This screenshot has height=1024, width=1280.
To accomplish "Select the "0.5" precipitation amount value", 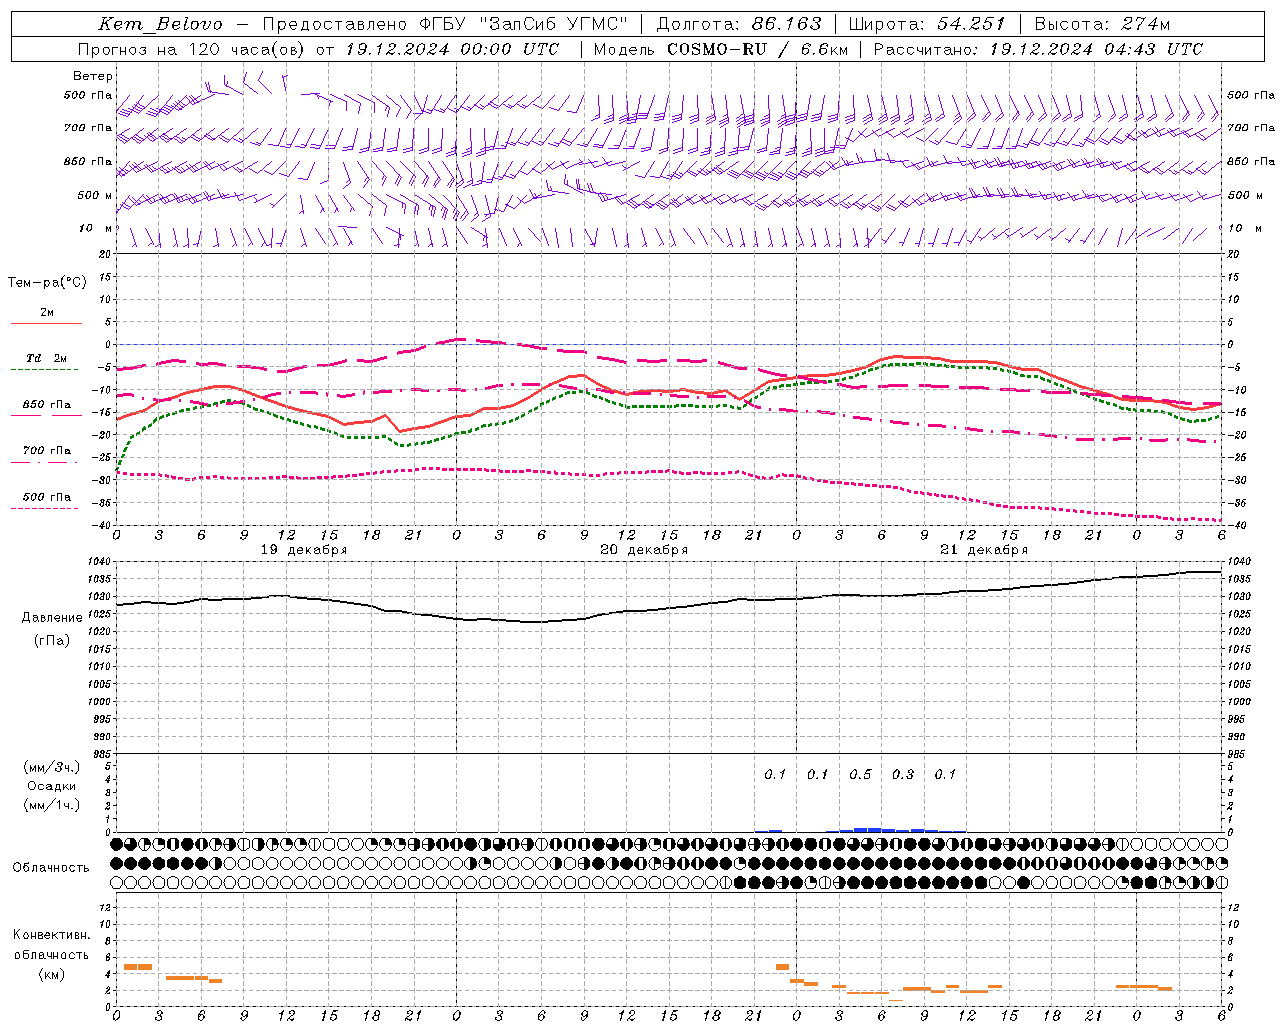I will coord(860,774).
